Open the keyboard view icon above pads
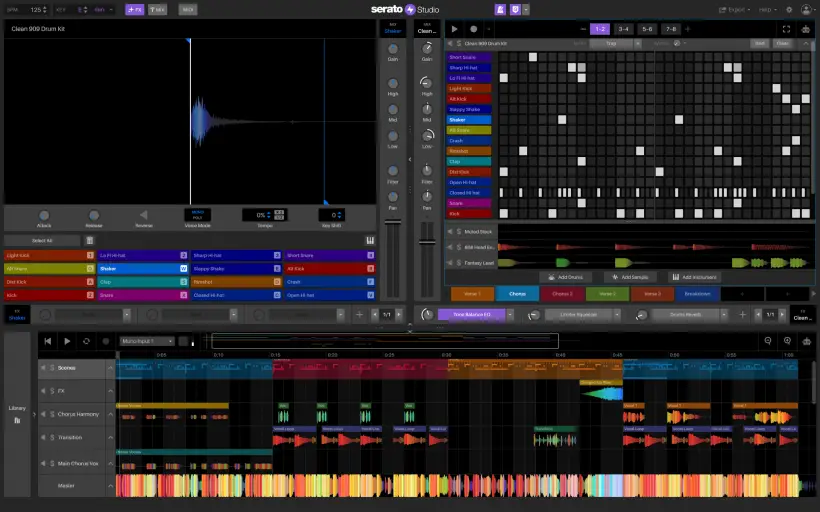 tap(370, 240)
